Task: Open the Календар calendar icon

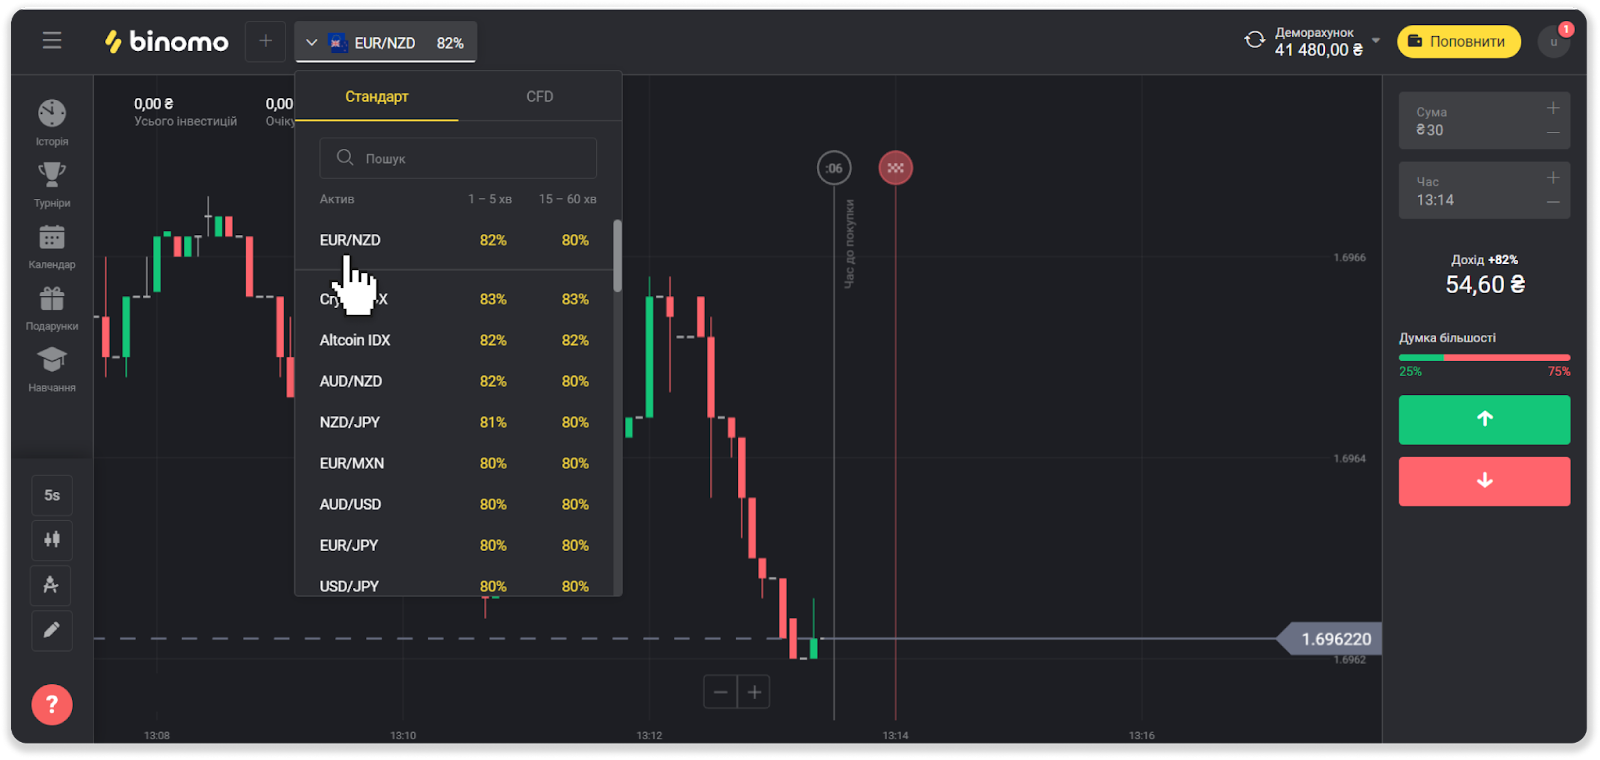Action: pyautogui.click(x=52, y=238)
